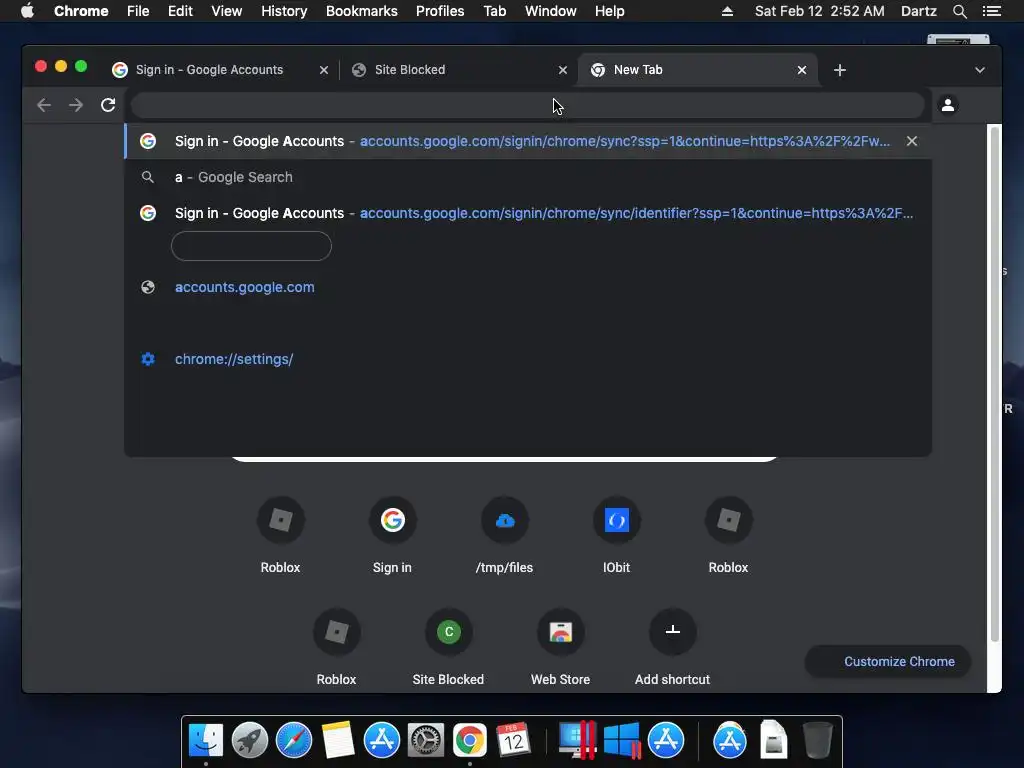The image size is (1024, 768).
Task: Open the Windows logo app in dock
Action: point(622,740)
